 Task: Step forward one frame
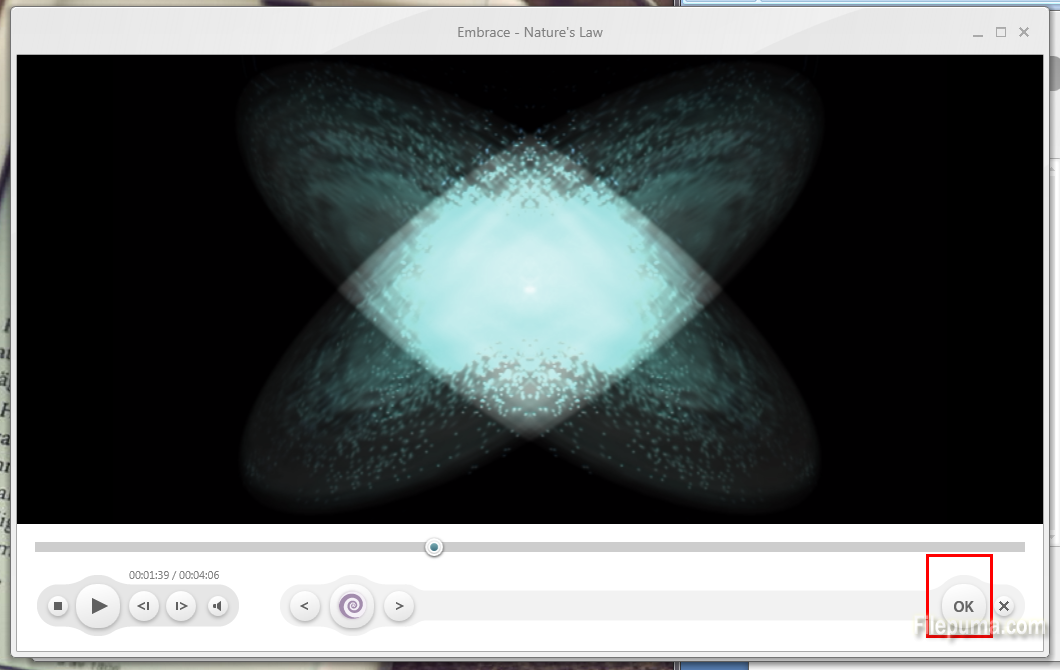[181, 605]
